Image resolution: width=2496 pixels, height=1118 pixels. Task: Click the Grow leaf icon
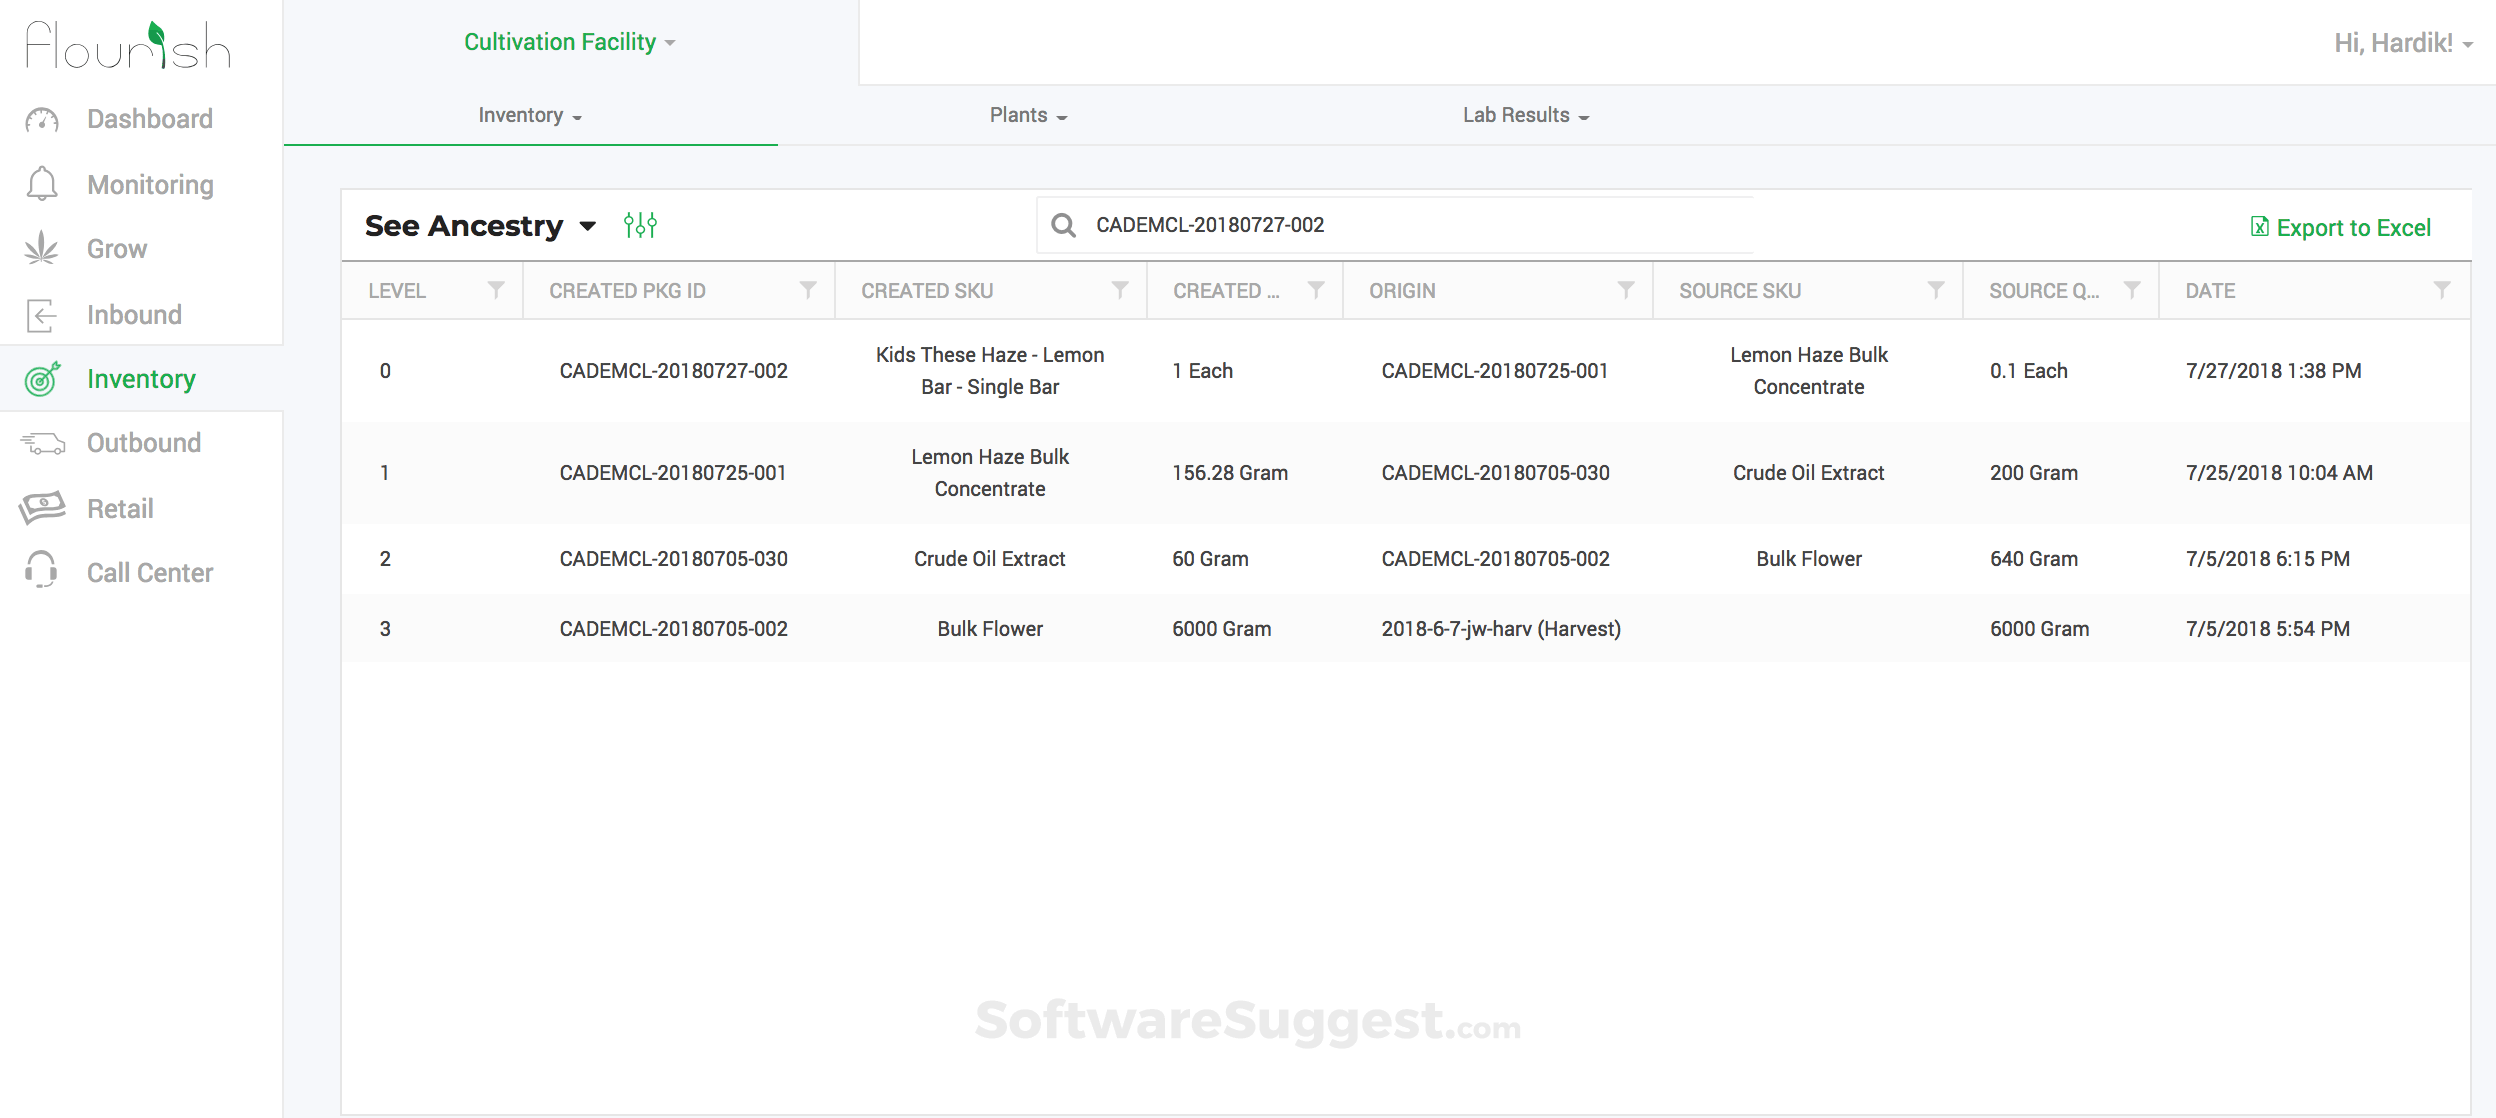pos(42,249)
